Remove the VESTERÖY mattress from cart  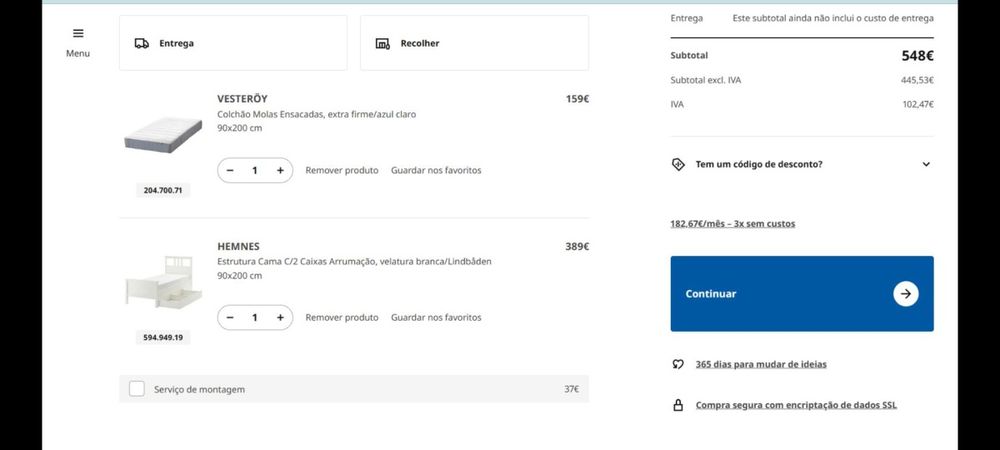coord(342,170)
